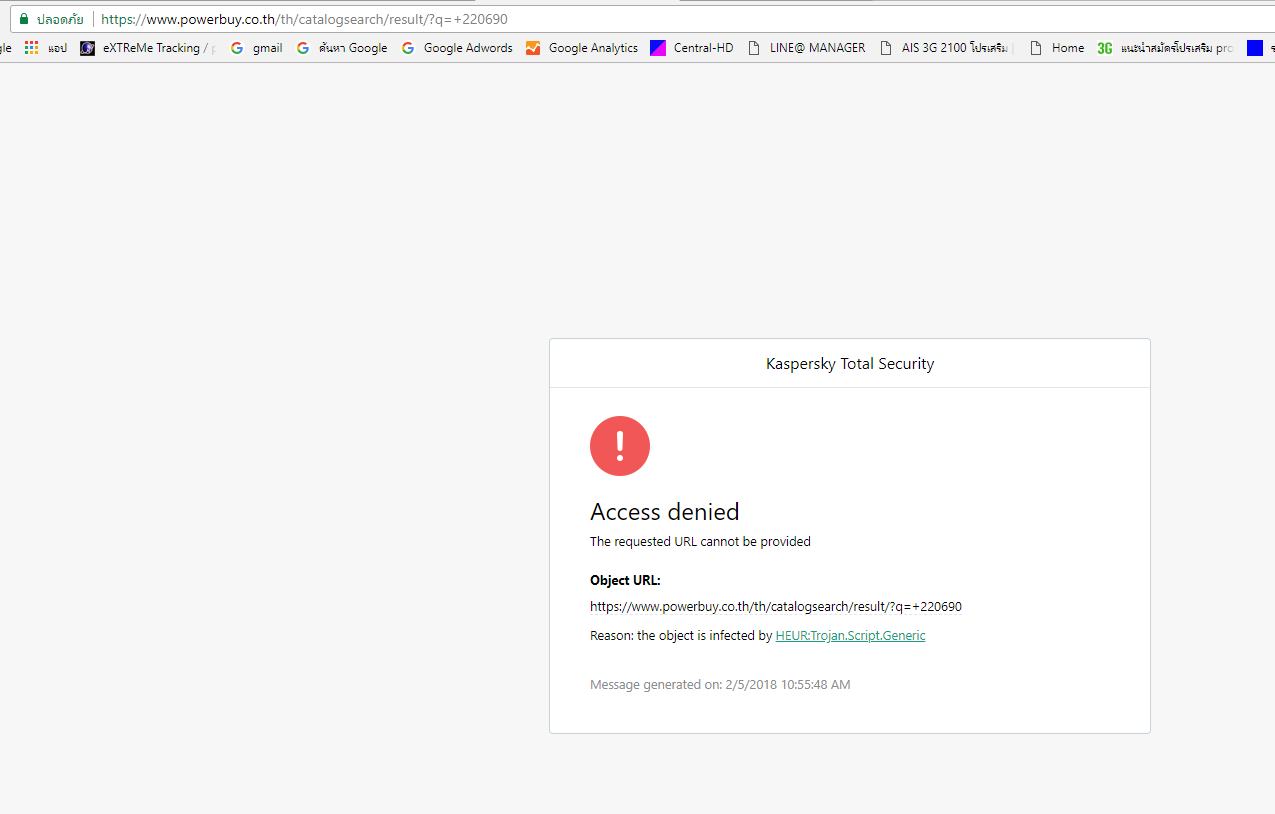Image resolution: width=1275 pixels, height=814 pixels.
Task: Open the Apps grid bookmark icon
Action: [32, 48]
